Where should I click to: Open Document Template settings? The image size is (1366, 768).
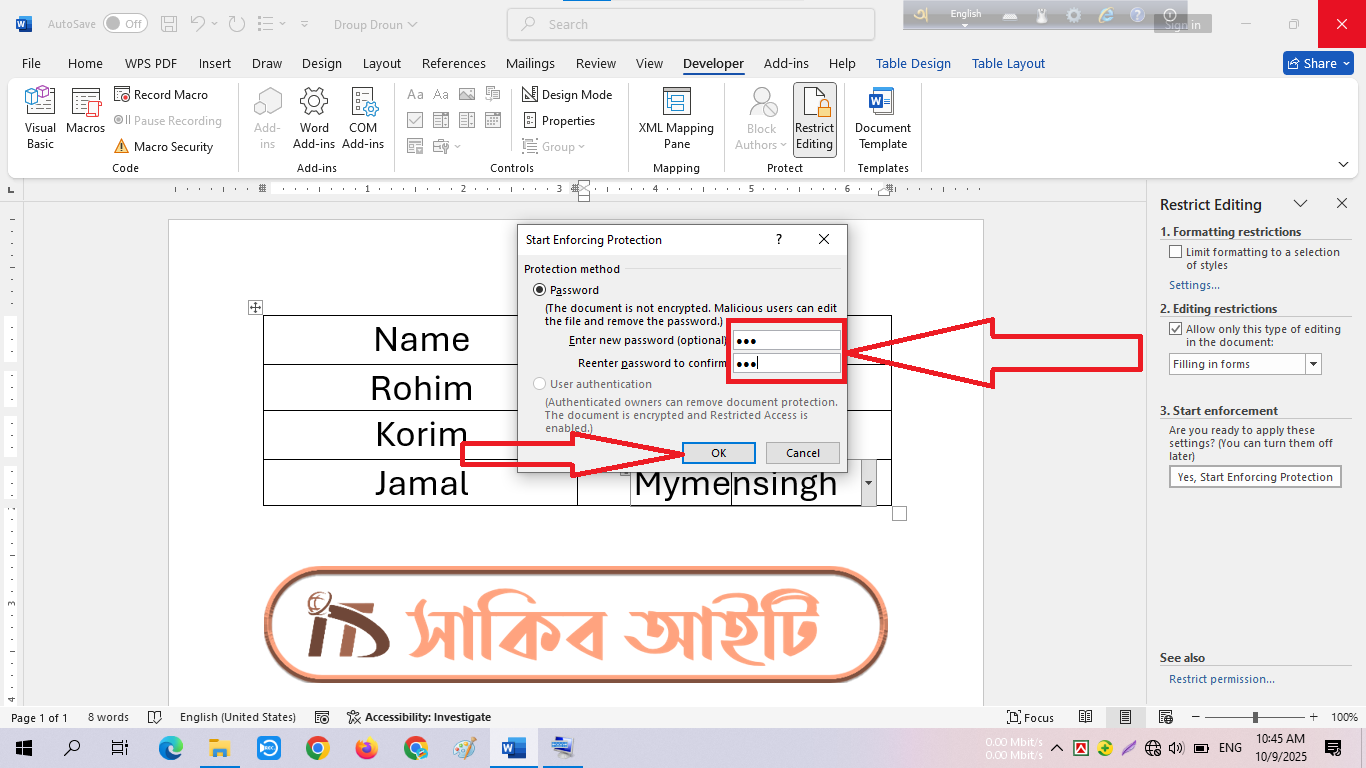[882, 118]
